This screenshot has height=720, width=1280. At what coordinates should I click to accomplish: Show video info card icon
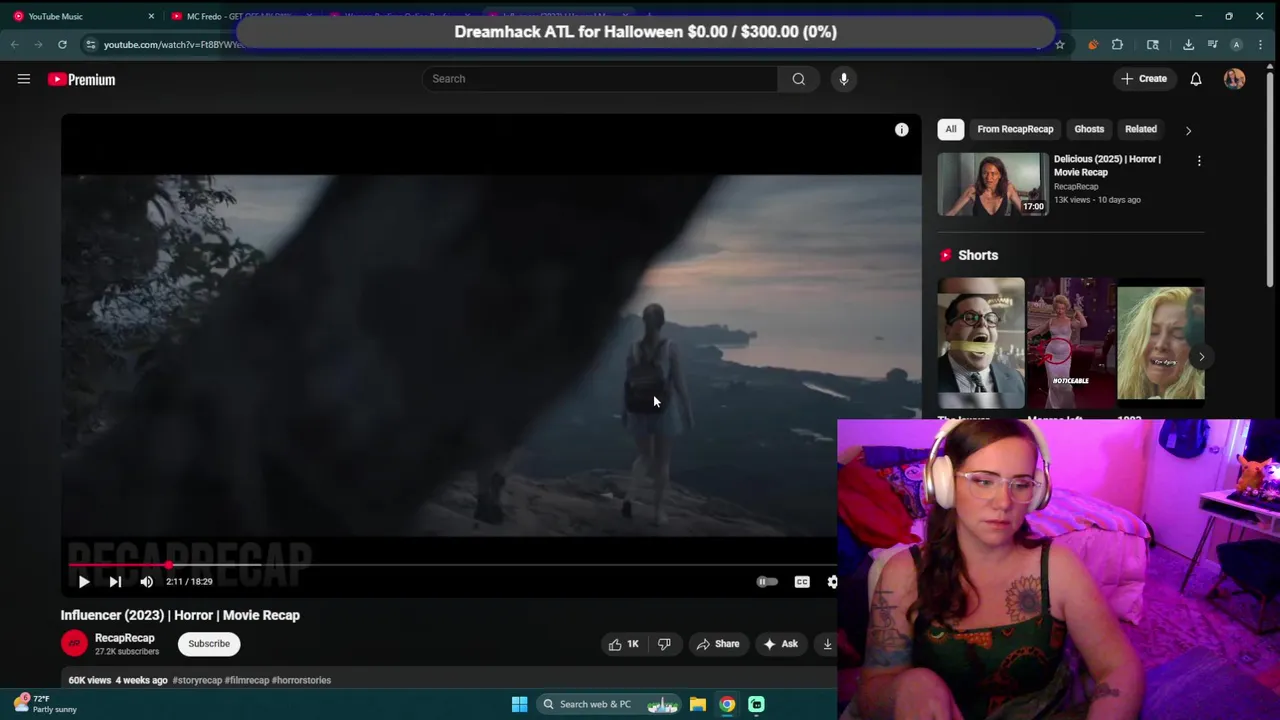point(901,130)
